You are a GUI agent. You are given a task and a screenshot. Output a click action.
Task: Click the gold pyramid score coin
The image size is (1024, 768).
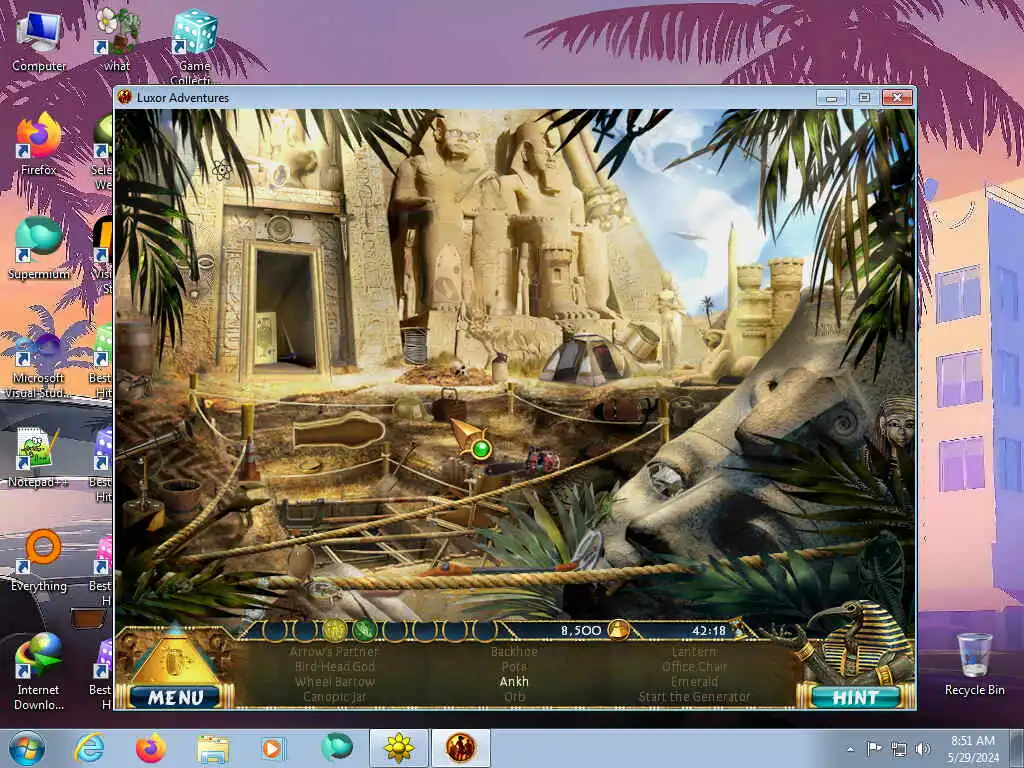[618, 630]
